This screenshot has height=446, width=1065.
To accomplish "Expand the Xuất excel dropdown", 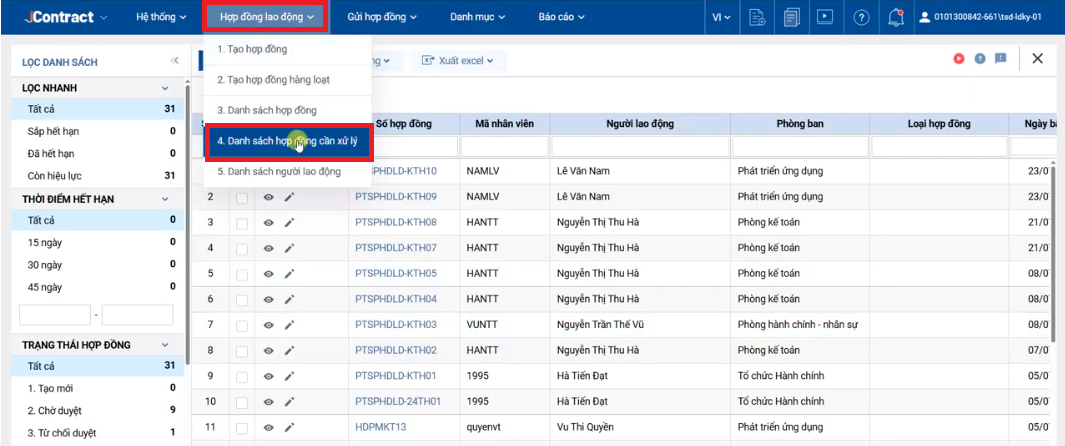I will (x=457, y=60).
